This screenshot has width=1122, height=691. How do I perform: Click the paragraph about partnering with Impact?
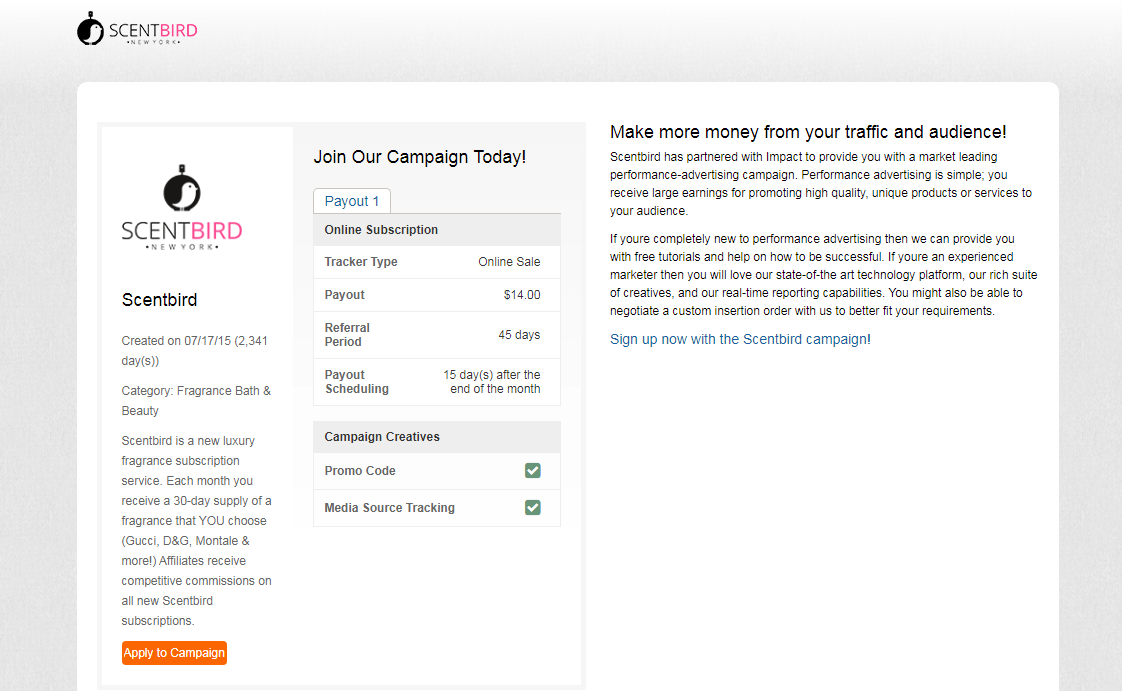click(x=821, y=184)
